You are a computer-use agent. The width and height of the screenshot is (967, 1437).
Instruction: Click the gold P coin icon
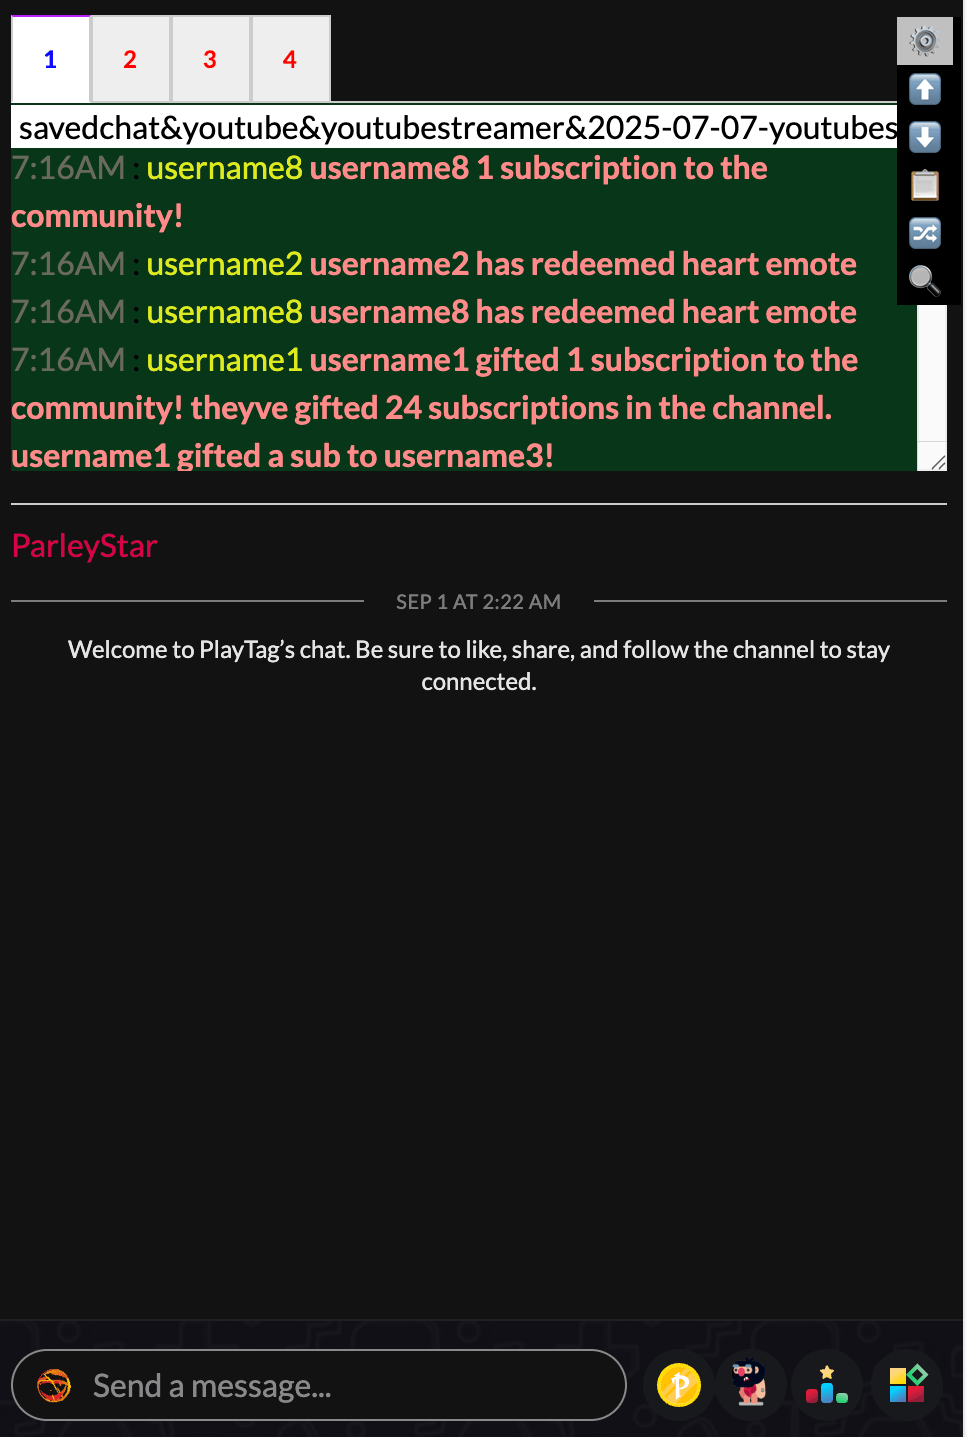click(679, 1385)
